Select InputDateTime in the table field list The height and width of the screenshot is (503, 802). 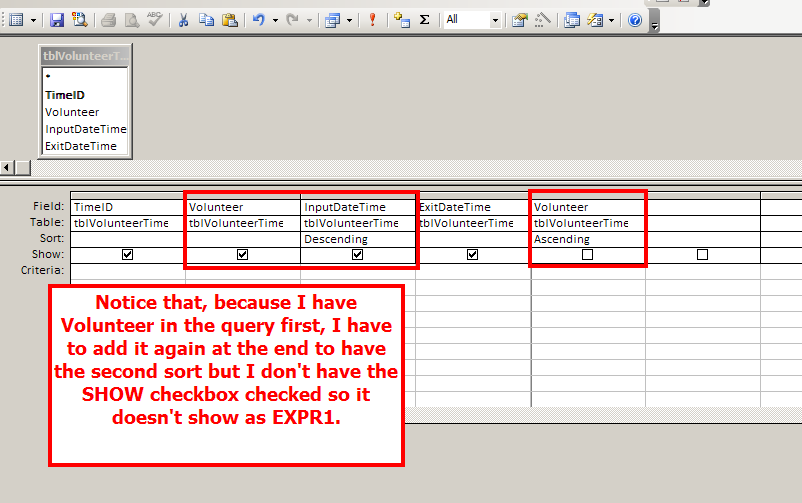coord(85,129)
